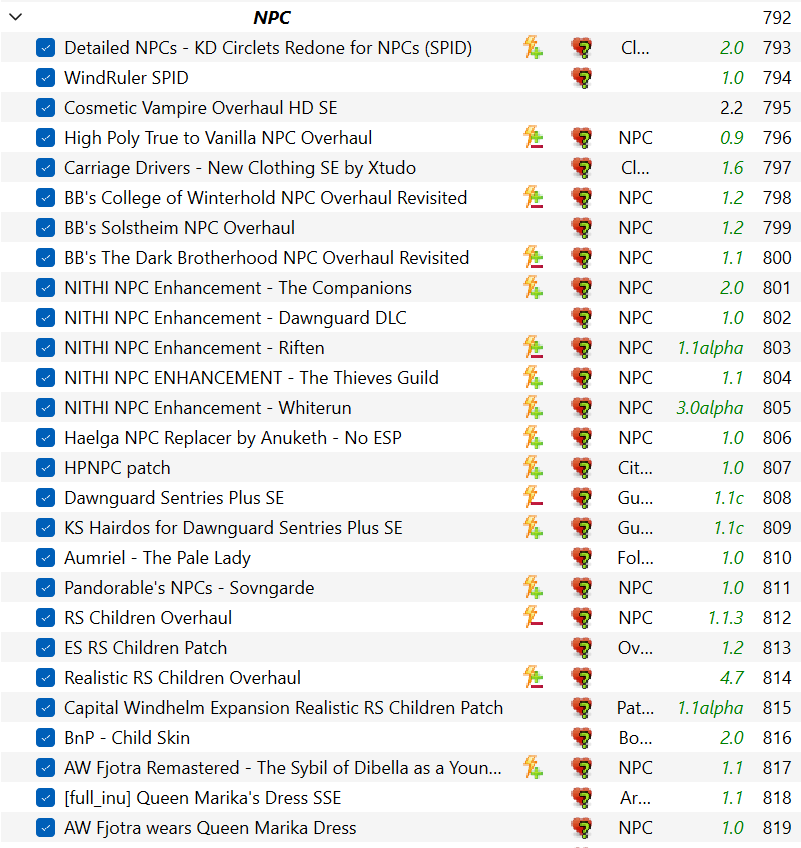Click heart flag icon for Capital Windhelm Expansion patch
The width and height of the screenshot is (801, 848).
point(582,708)
